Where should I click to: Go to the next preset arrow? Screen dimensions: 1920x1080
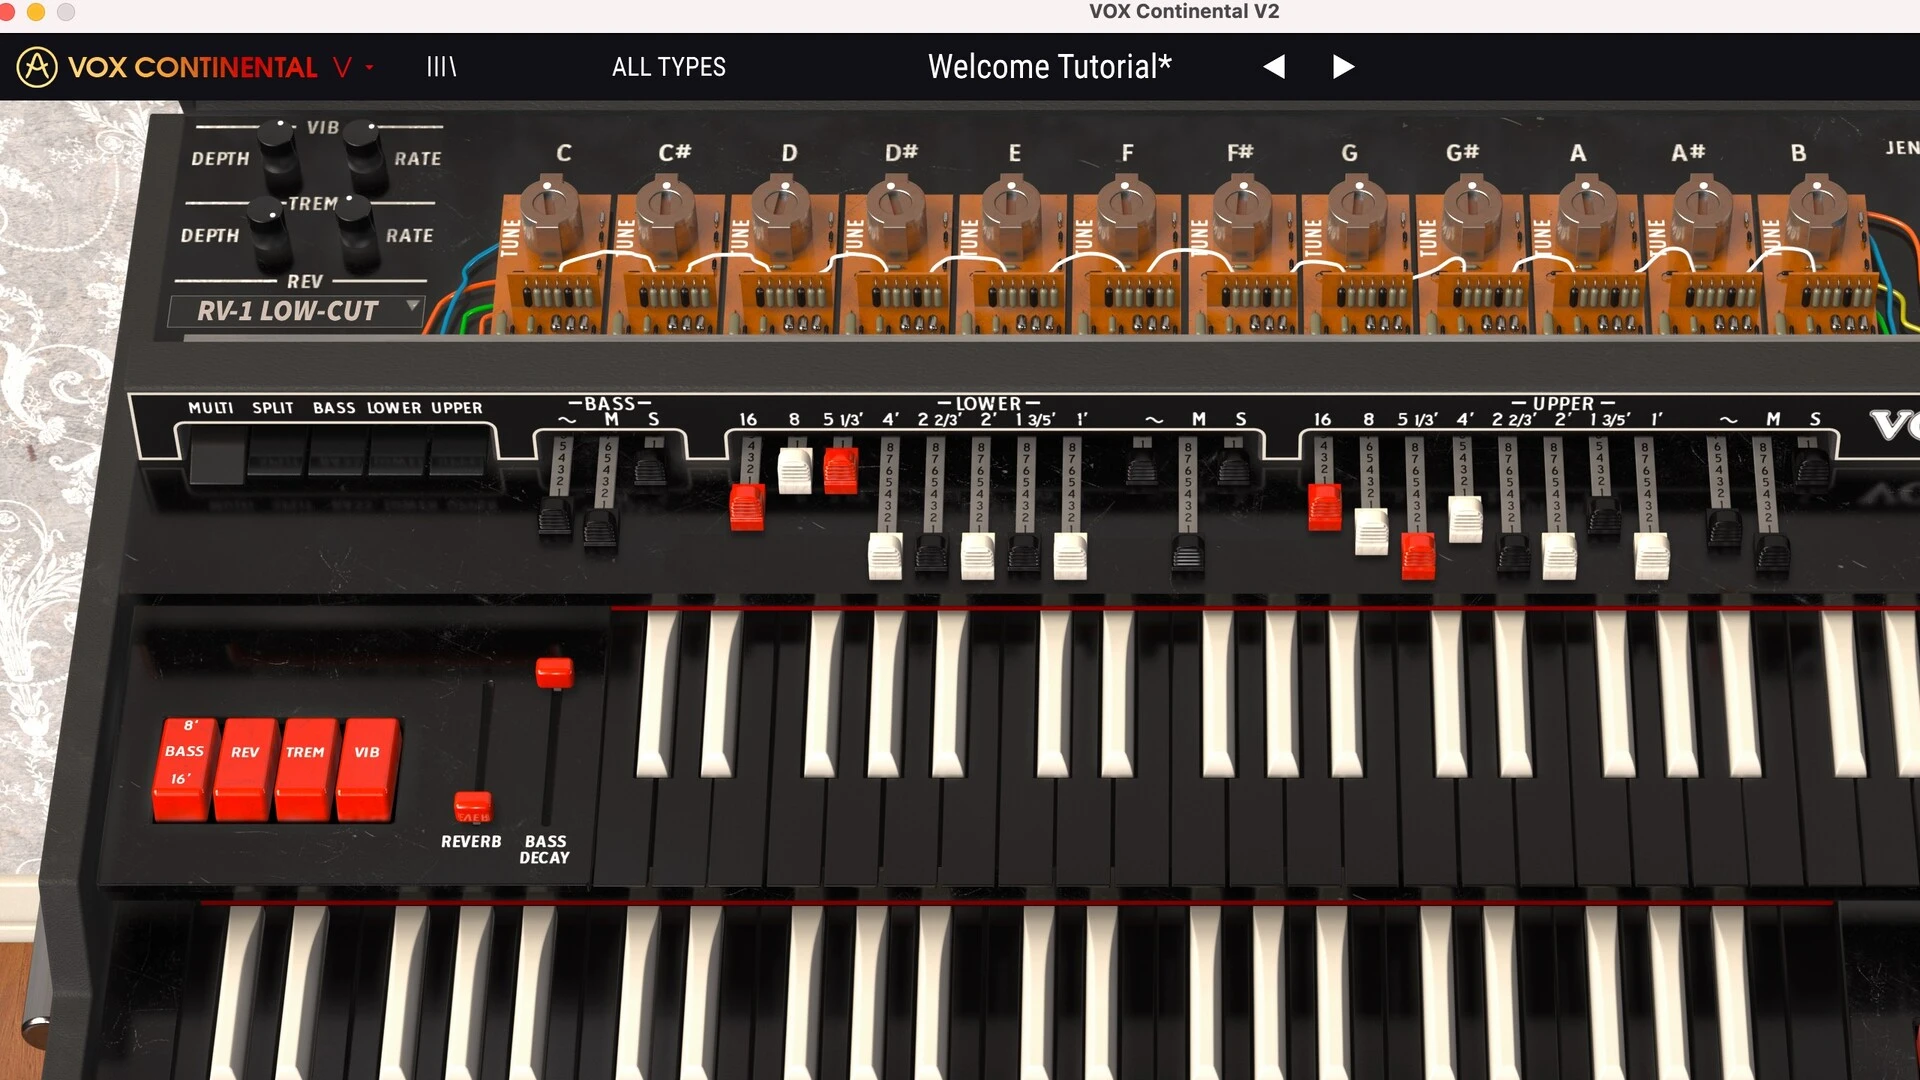(1343, 67)
